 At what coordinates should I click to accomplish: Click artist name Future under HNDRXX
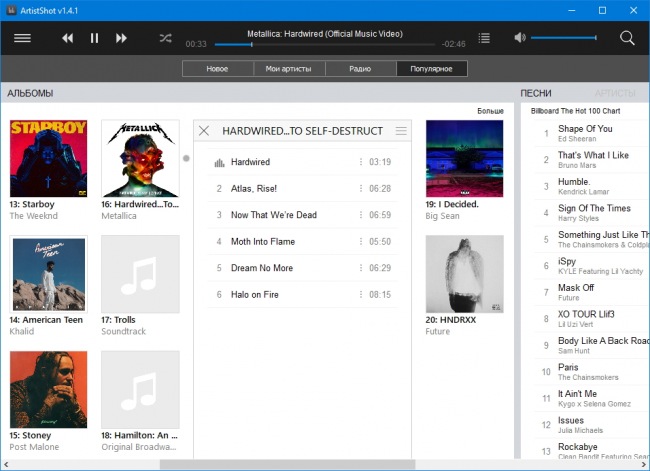[x=437, y=332]
